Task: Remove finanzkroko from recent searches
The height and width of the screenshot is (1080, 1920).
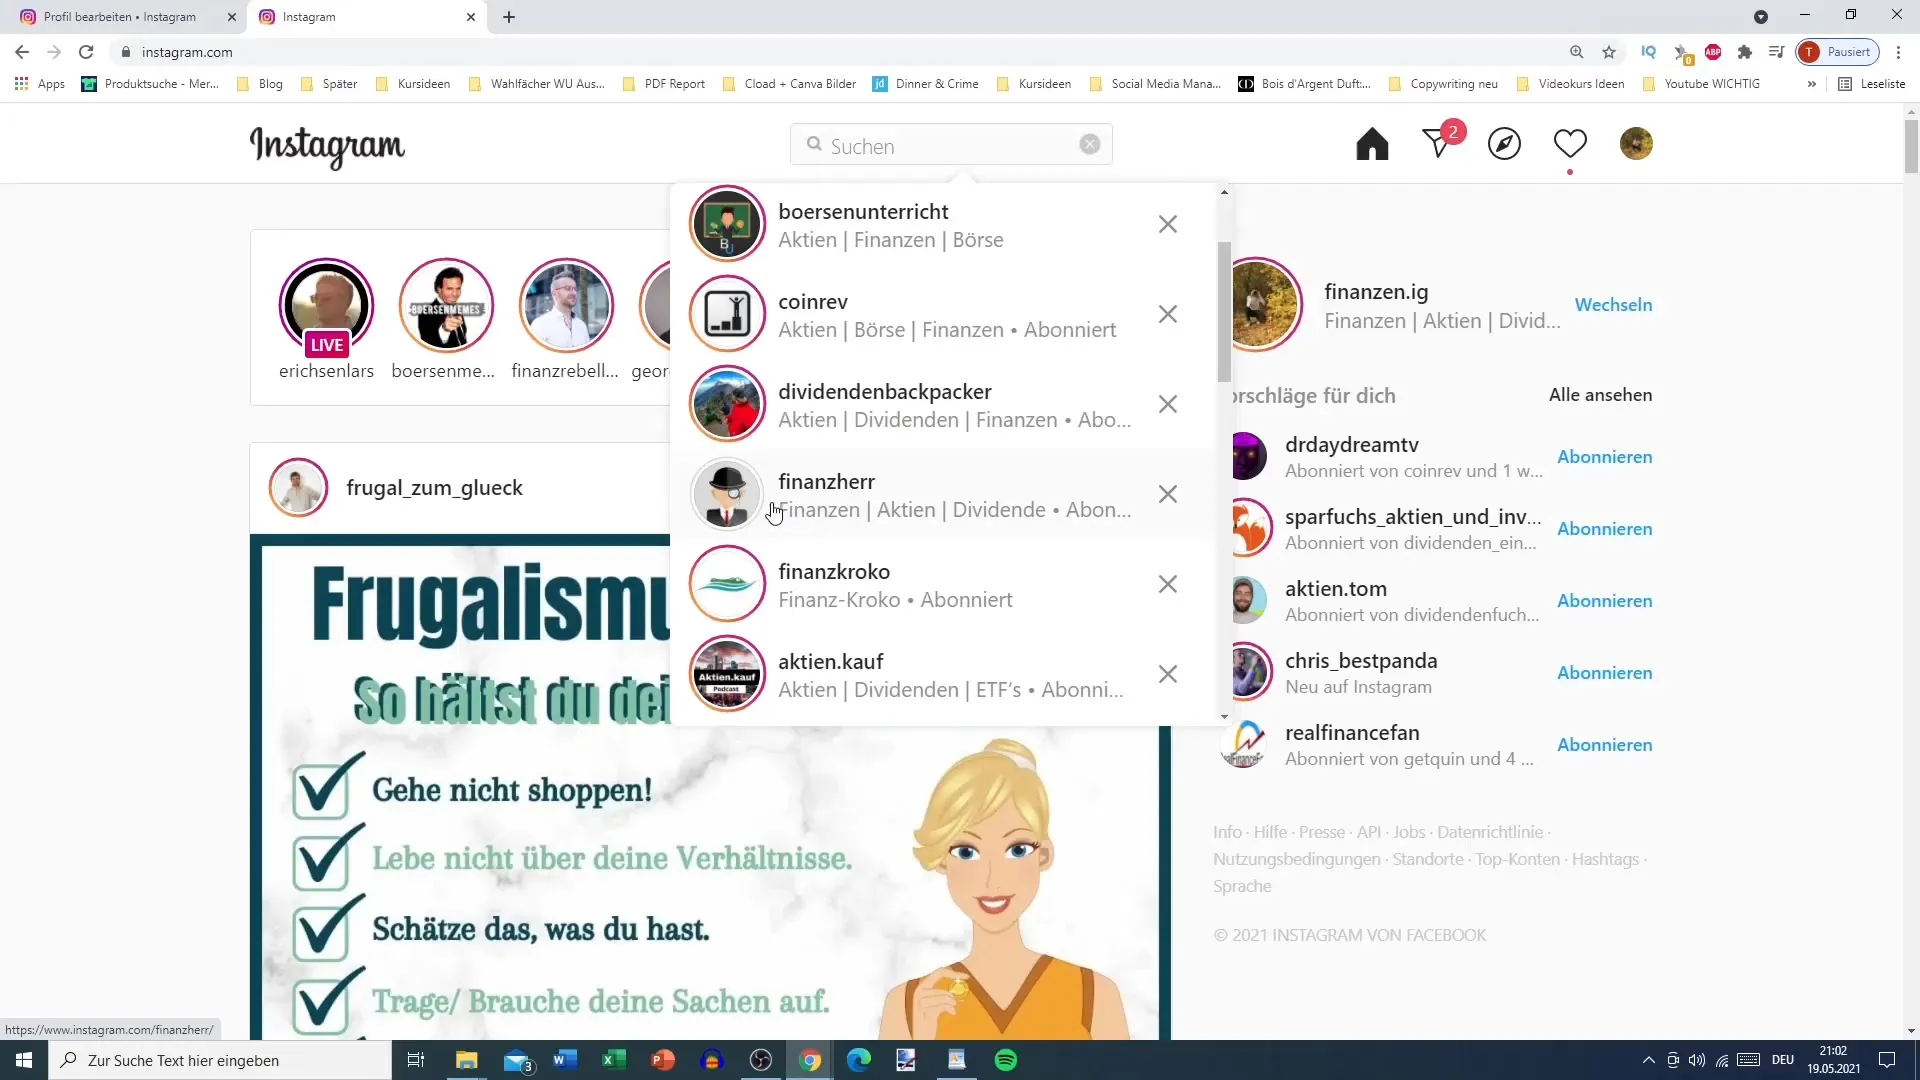Action: click(1167, 584)
